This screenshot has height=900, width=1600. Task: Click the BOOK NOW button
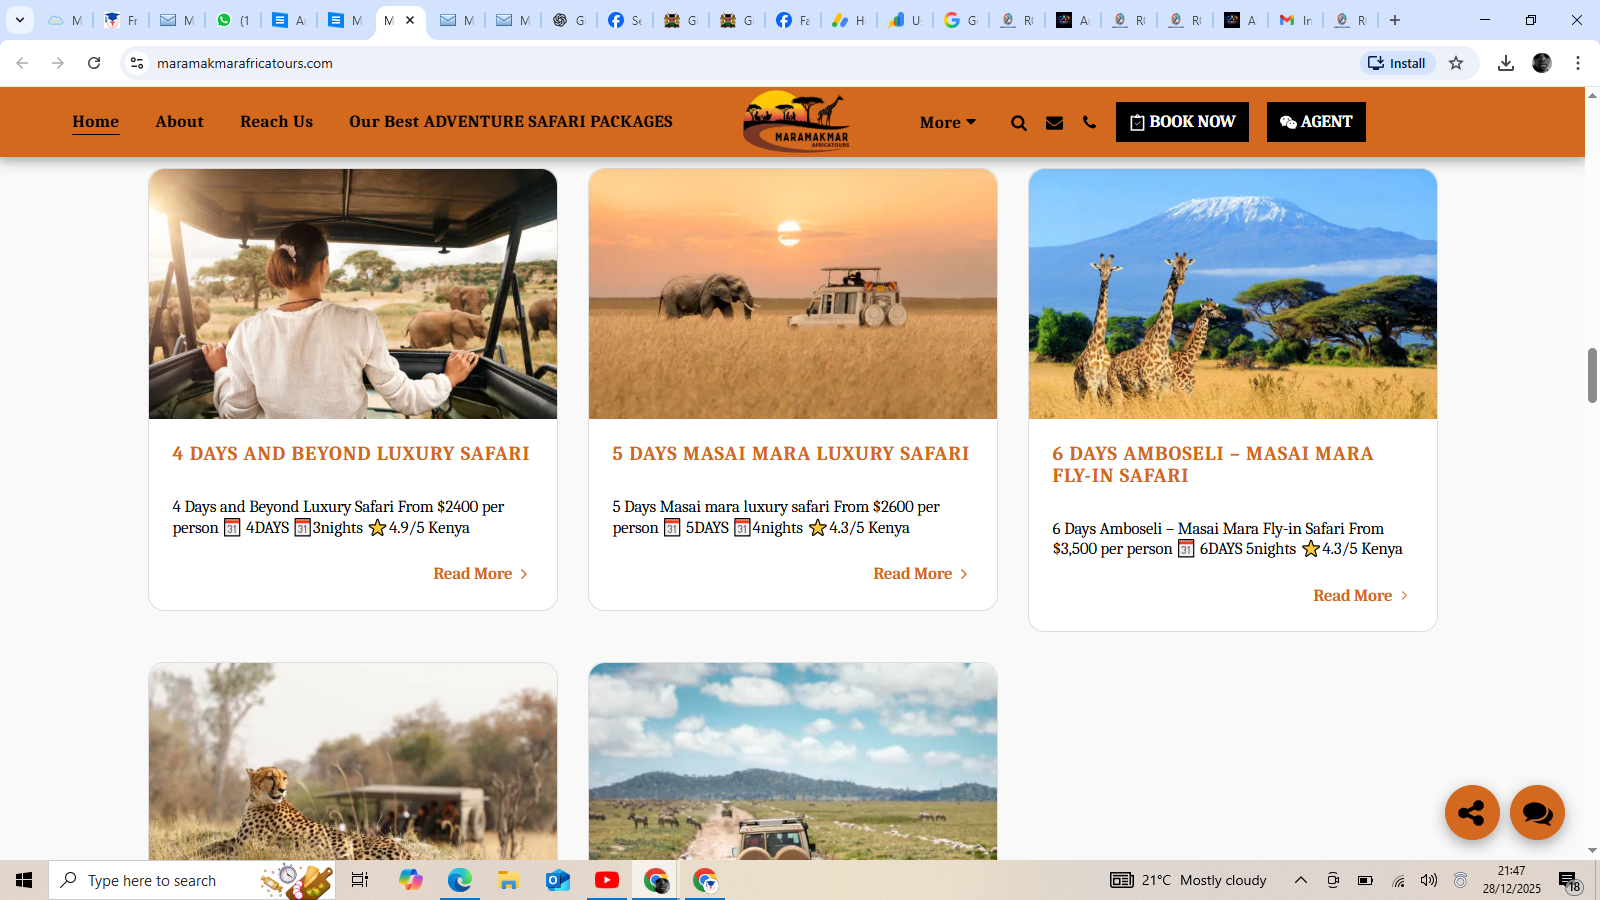1182,122
